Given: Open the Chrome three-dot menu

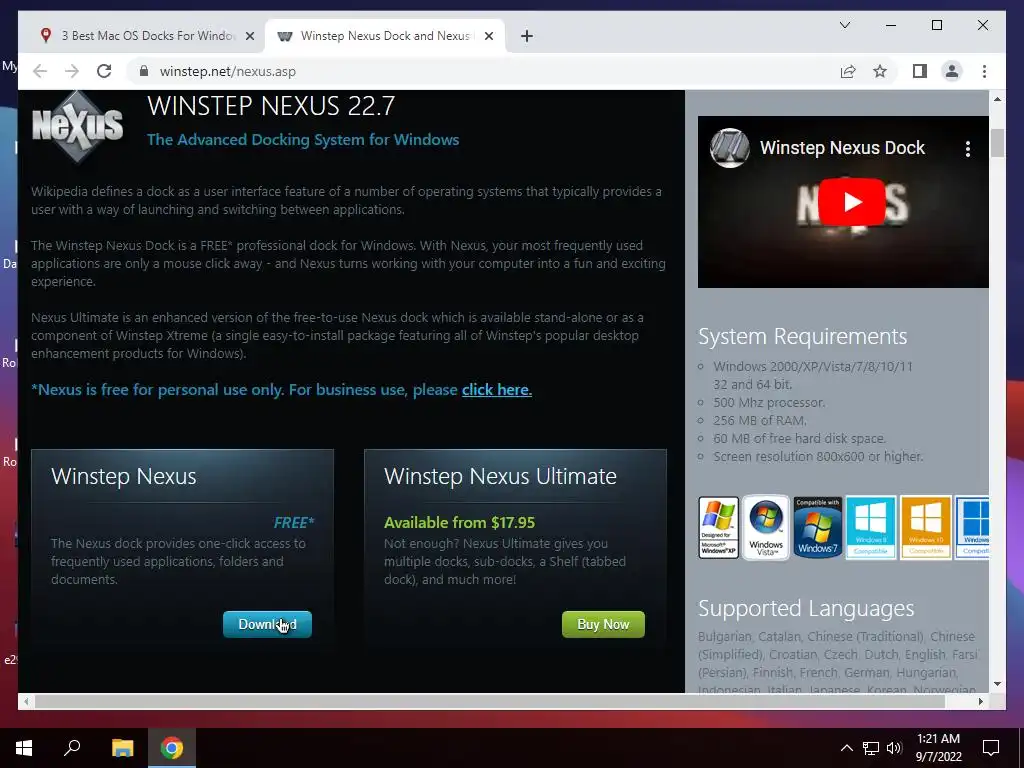Looking at the screenshot, I should click(x=984, y=71).
